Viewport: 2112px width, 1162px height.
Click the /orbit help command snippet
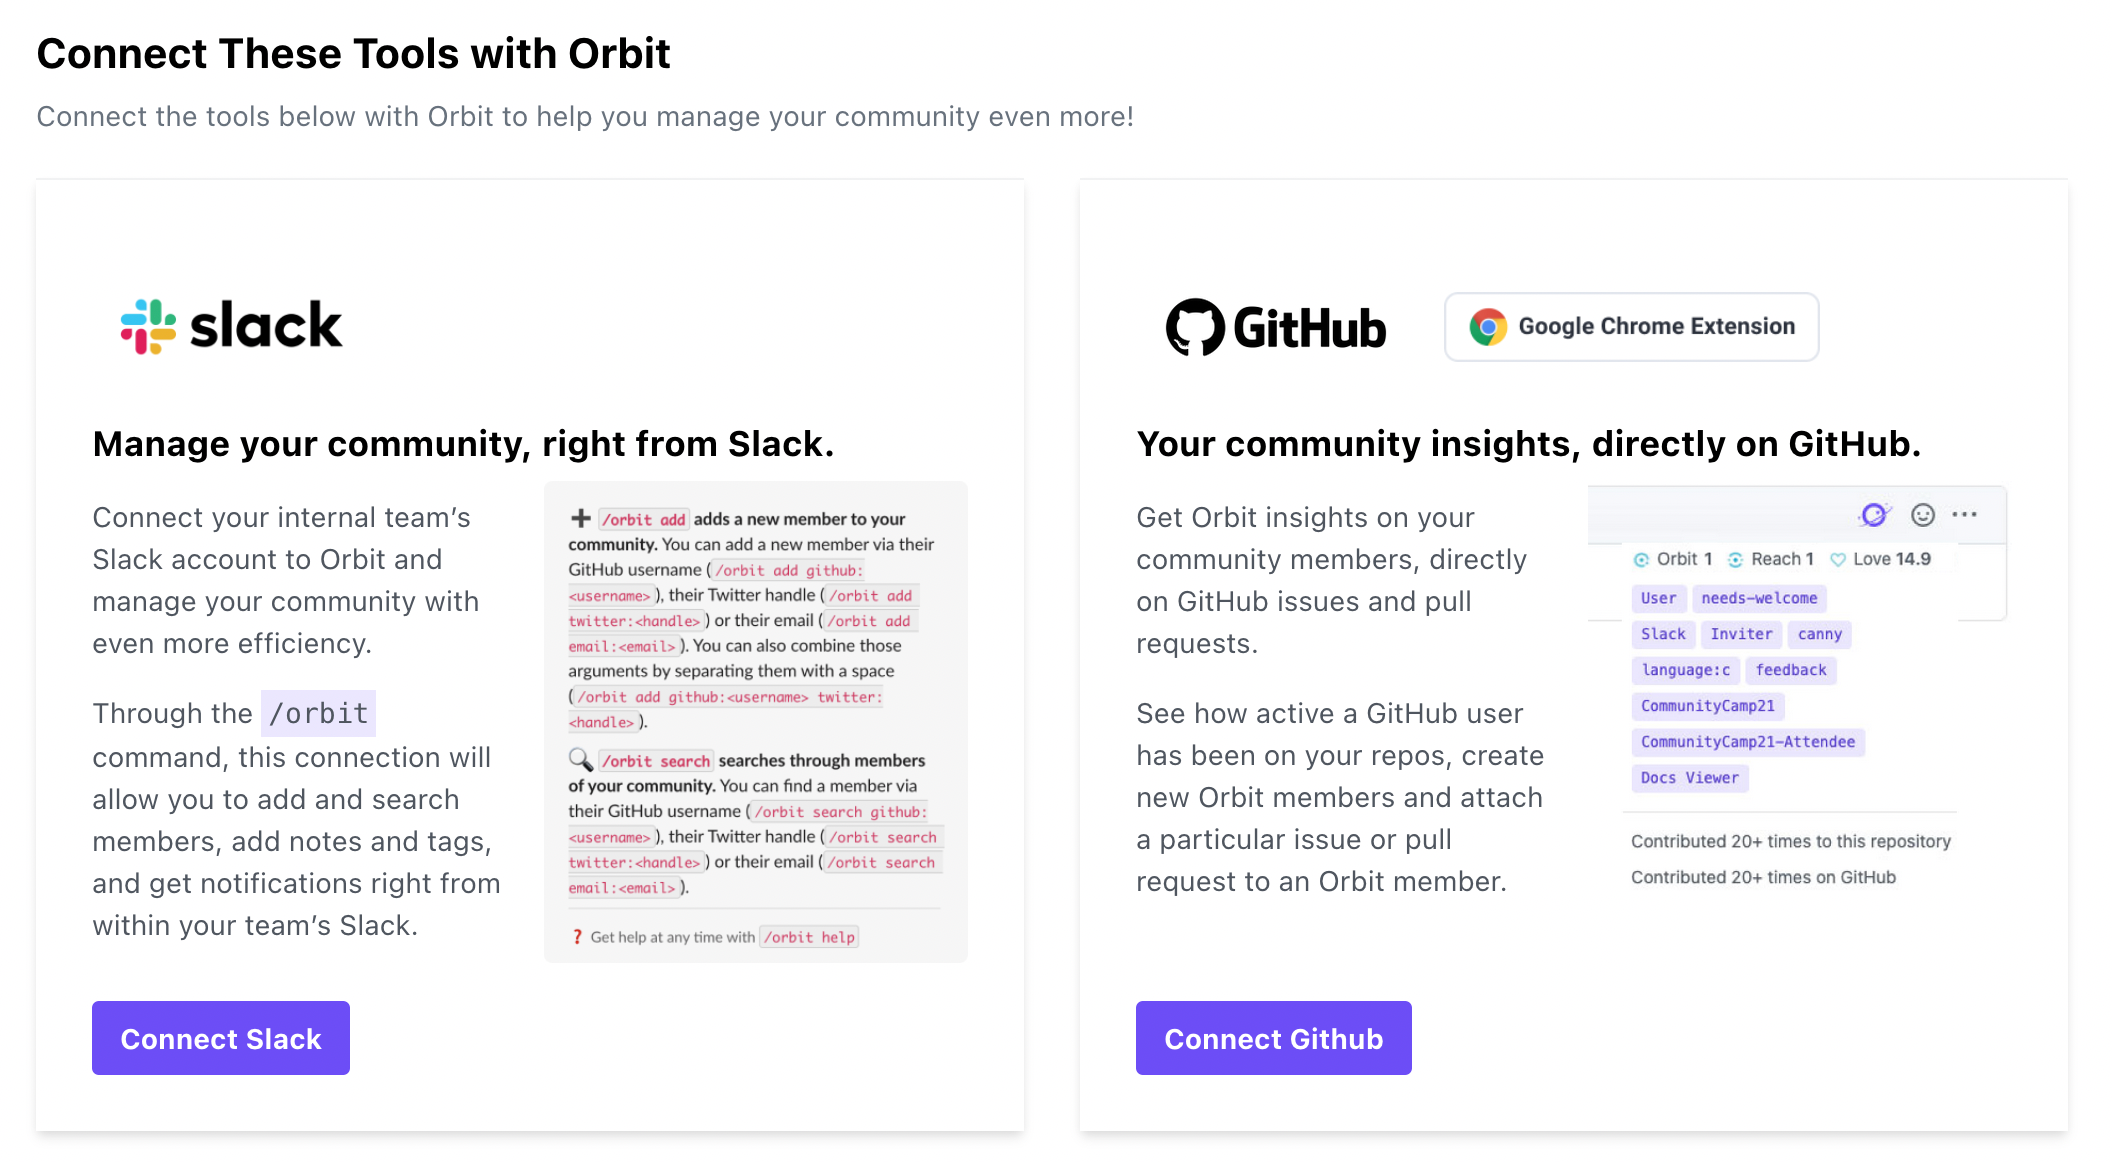click(809, 937)
